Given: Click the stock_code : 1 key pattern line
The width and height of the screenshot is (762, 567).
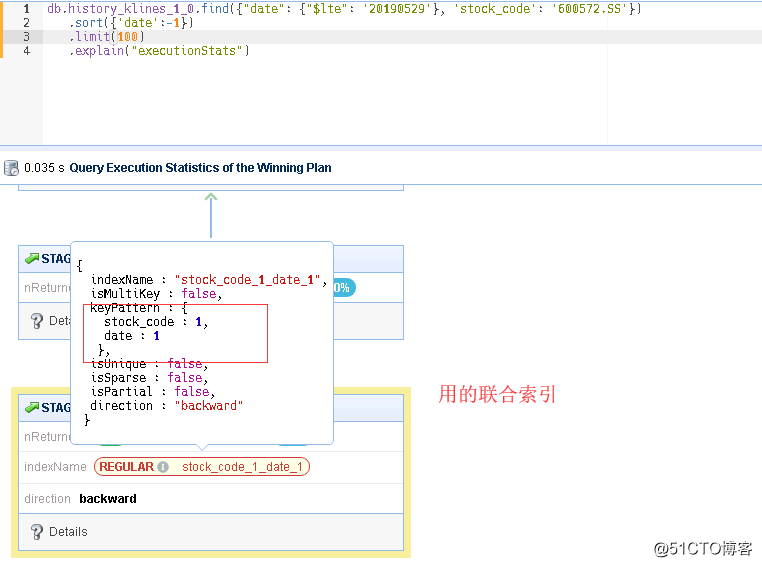Looking at the screenshot, I should click(x=156, y=322).
